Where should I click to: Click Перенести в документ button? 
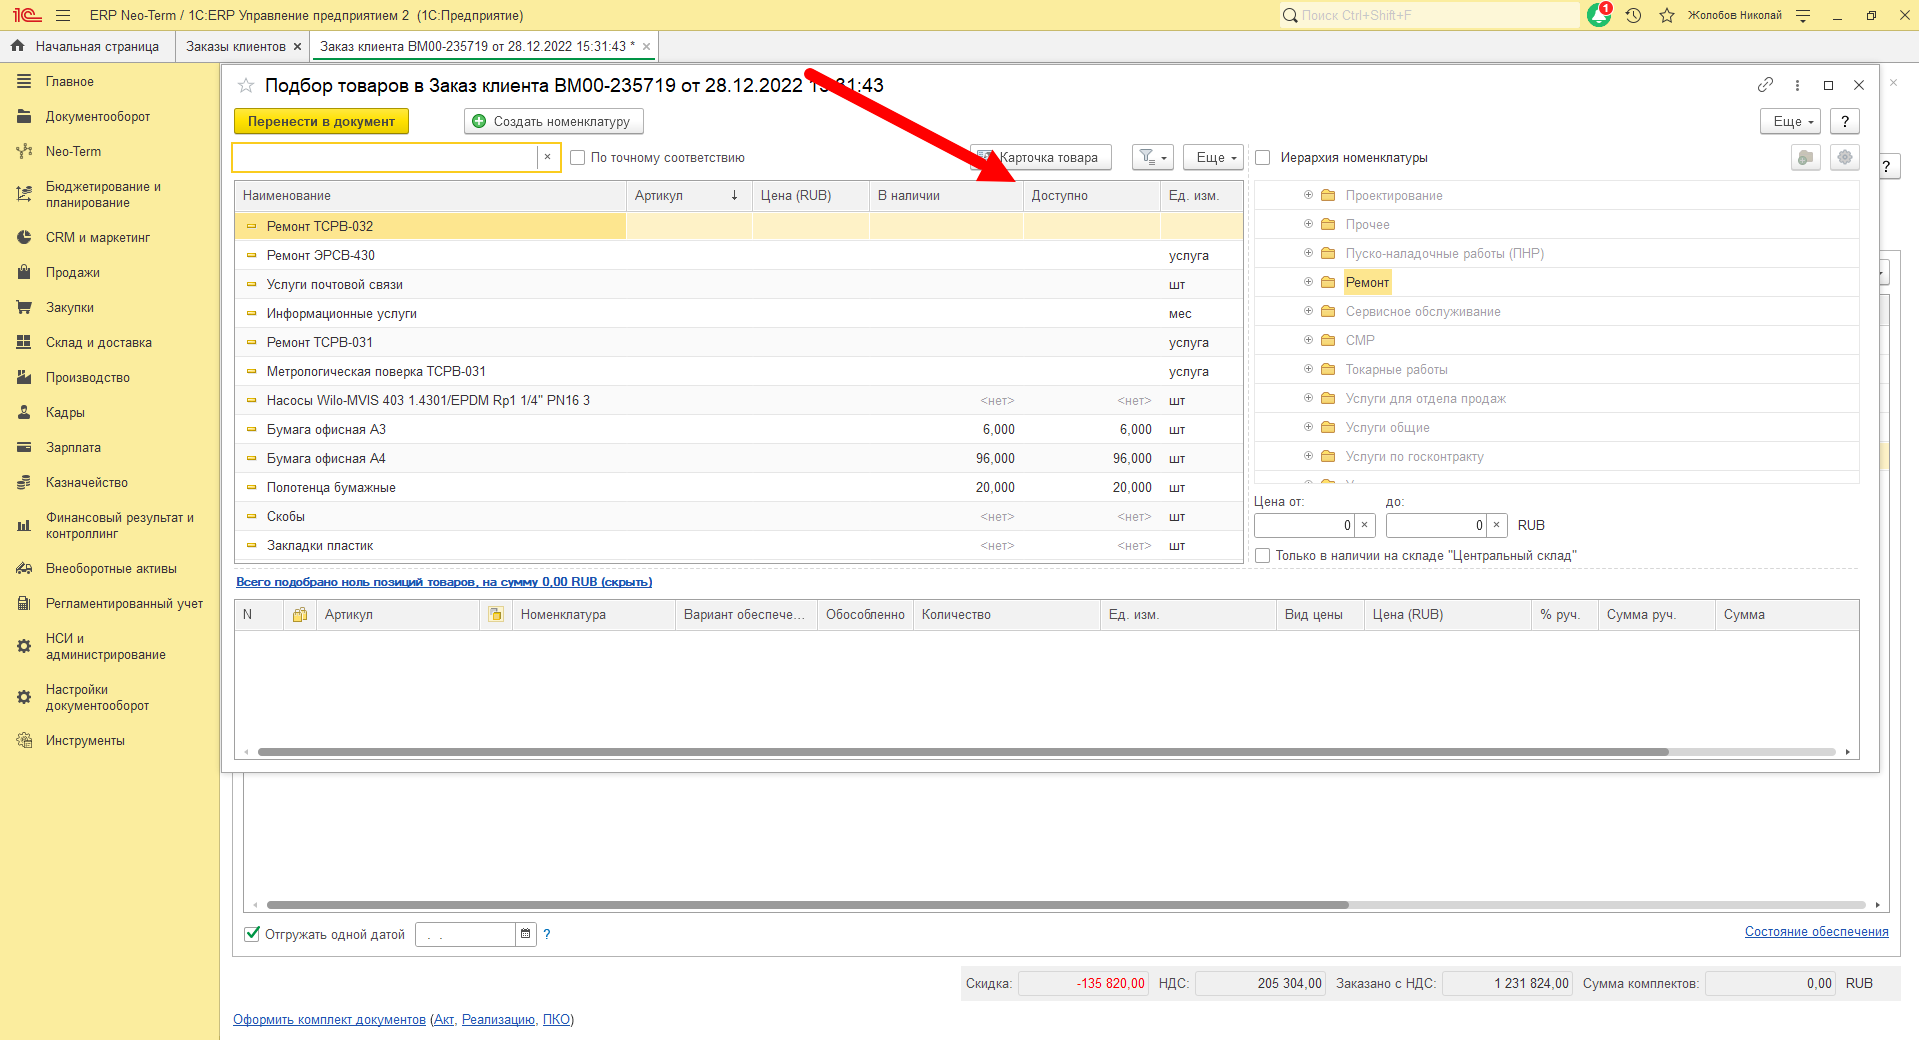321,121
